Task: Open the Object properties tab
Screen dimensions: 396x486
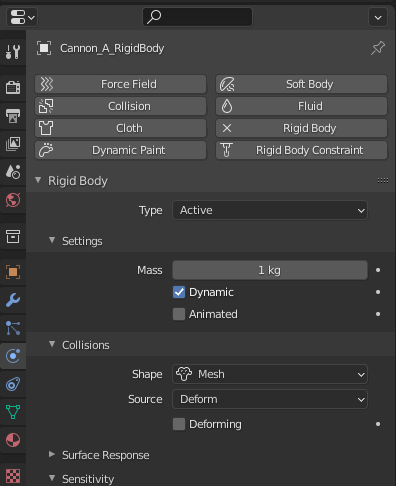Action: coord(13,272)
